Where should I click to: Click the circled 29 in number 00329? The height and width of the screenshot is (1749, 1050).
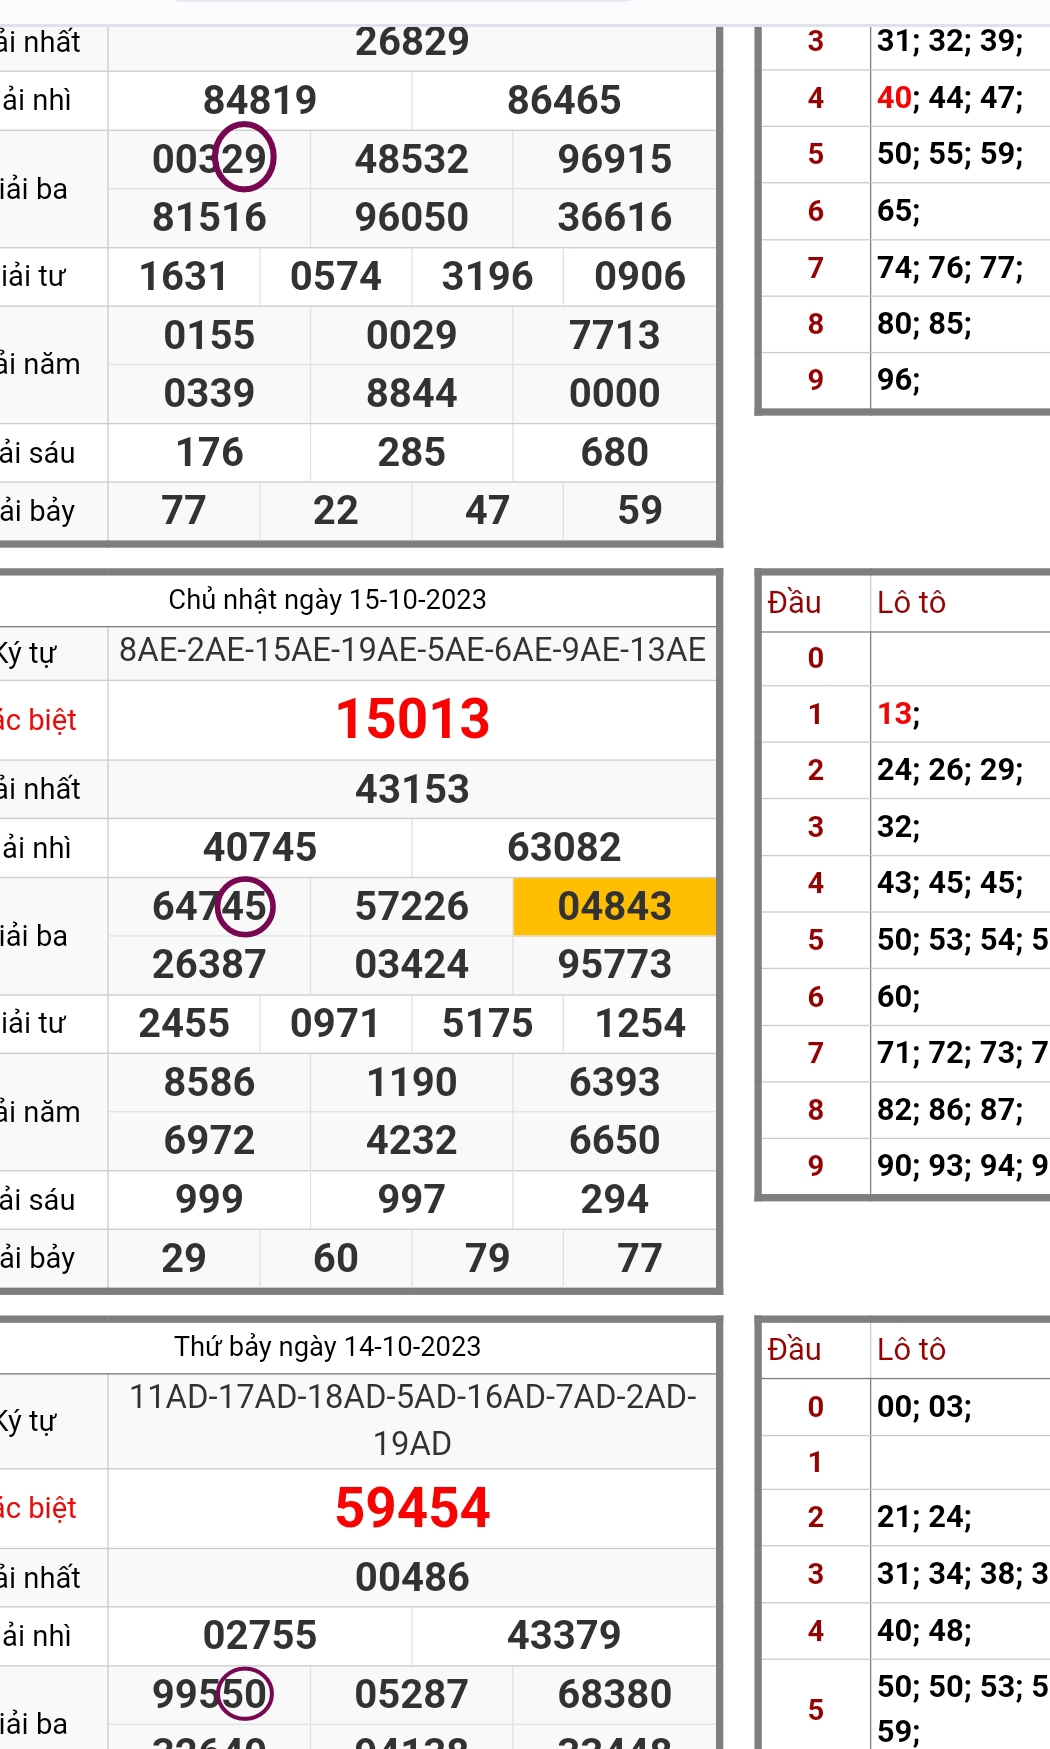(x=244, y=158)
